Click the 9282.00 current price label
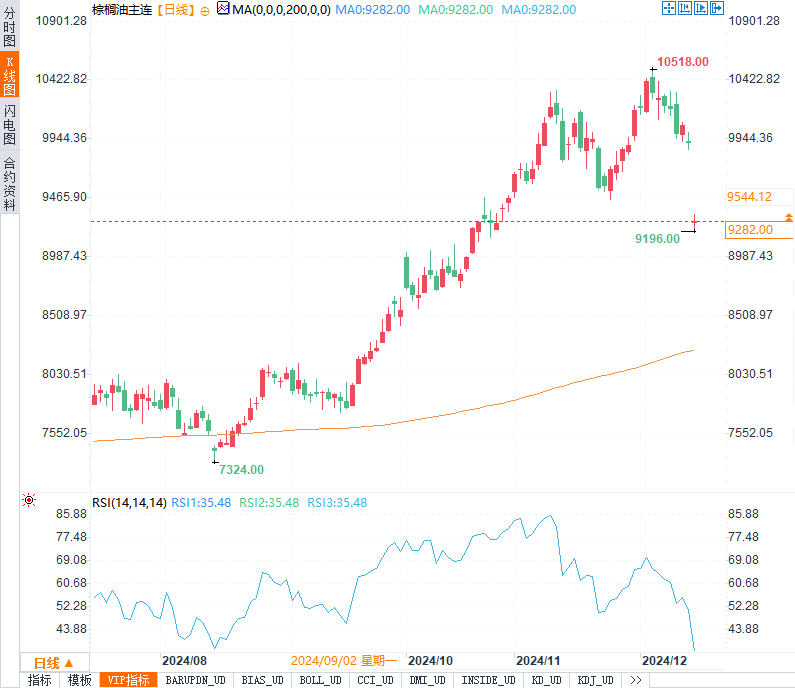Image resolution: width=795 pixels, height=688 pixels. pos(759,230)
